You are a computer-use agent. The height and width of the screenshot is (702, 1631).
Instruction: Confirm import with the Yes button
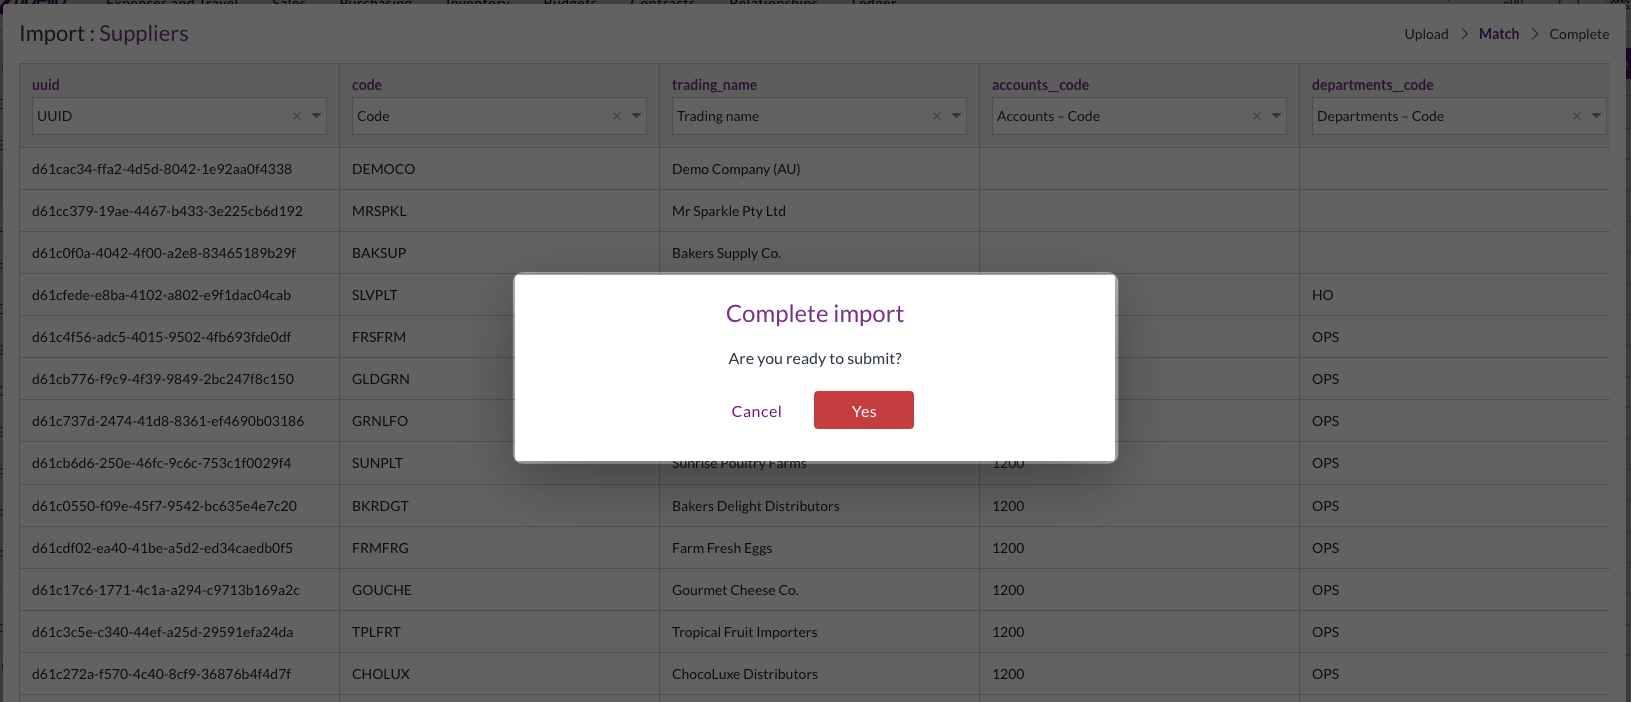pyautogui.click(x=863, y=410)
